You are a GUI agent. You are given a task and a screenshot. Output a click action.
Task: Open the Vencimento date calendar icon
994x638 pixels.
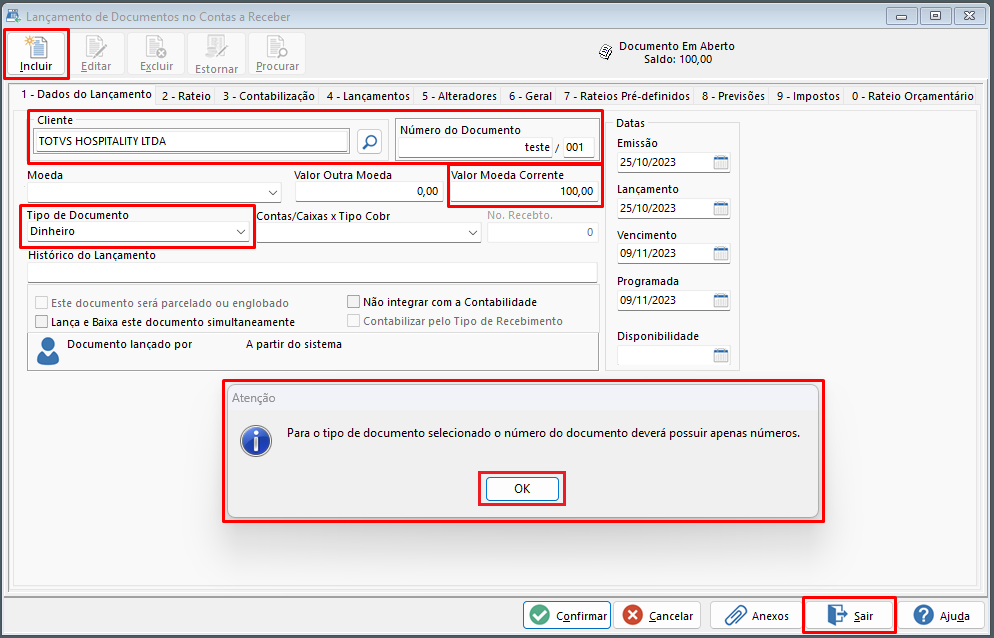[x=721, y=254]
